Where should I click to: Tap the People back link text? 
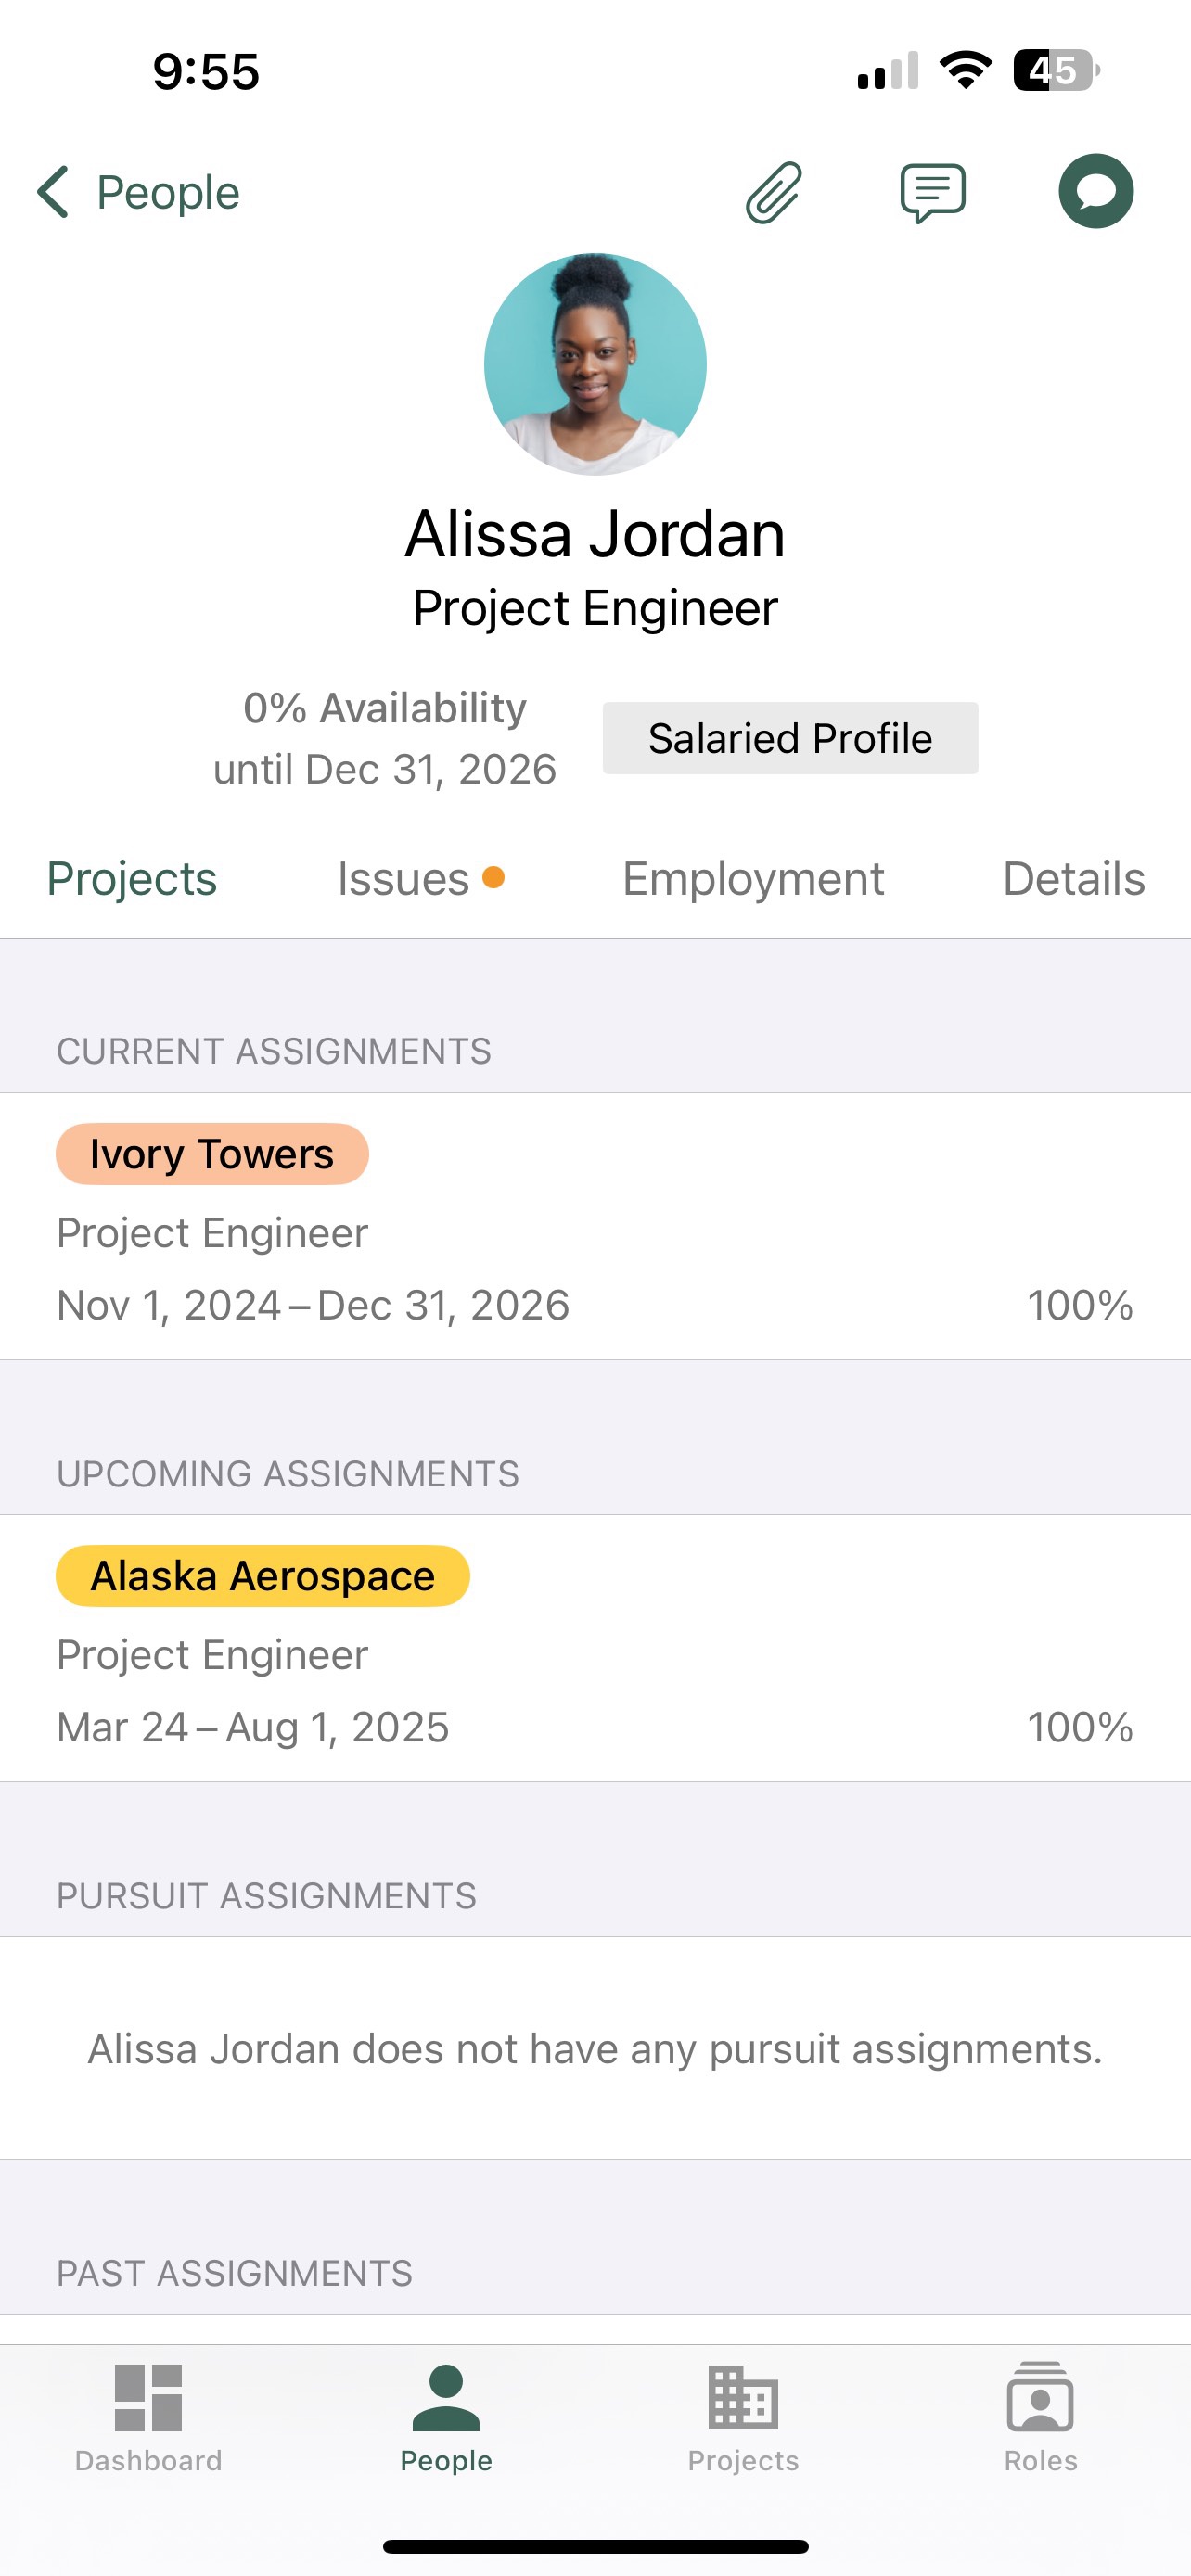tap(168, 192)
